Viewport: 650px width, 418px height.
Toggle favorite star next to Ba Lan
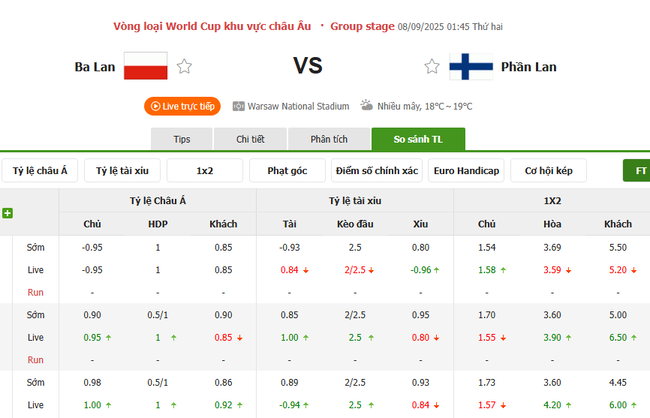(x=184, y=67)
